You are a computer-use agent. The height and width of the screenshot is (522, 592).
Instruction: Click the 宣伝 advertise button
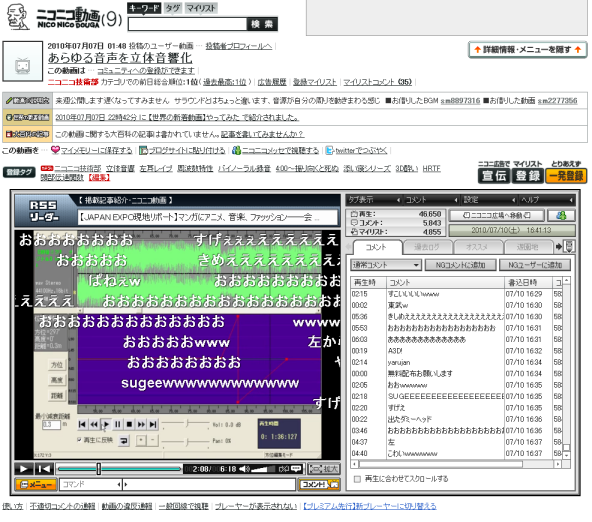coord(494,176)
